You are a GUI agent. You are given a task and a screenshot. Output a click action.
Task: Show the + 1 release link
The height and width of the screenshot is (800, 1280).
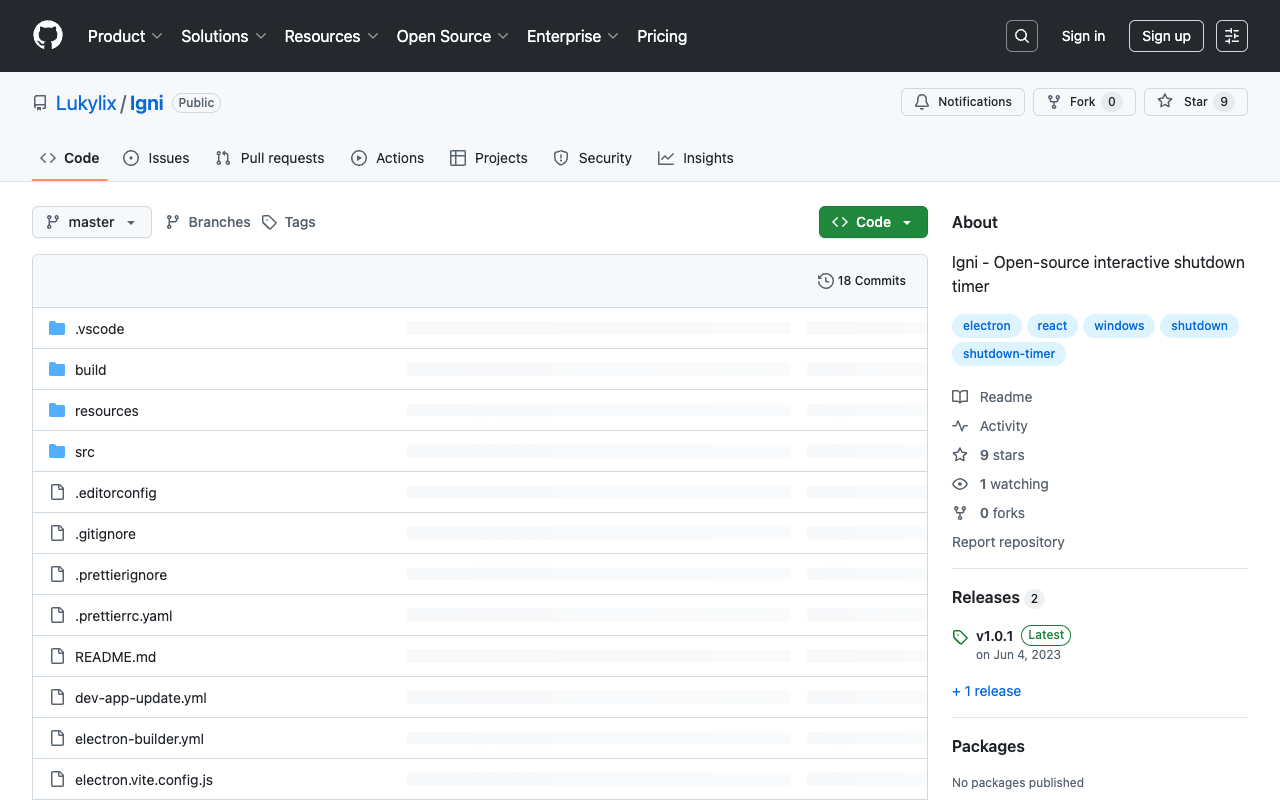click(986, 691)
